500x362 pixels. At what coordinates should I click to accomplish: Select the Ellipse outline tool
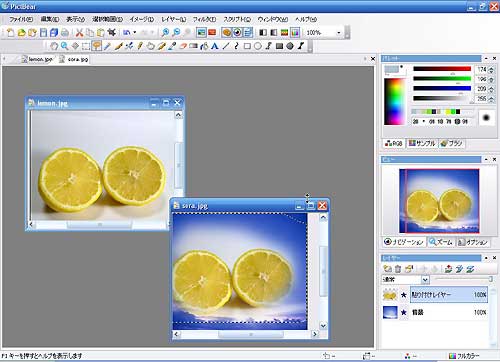coord(258,46)
